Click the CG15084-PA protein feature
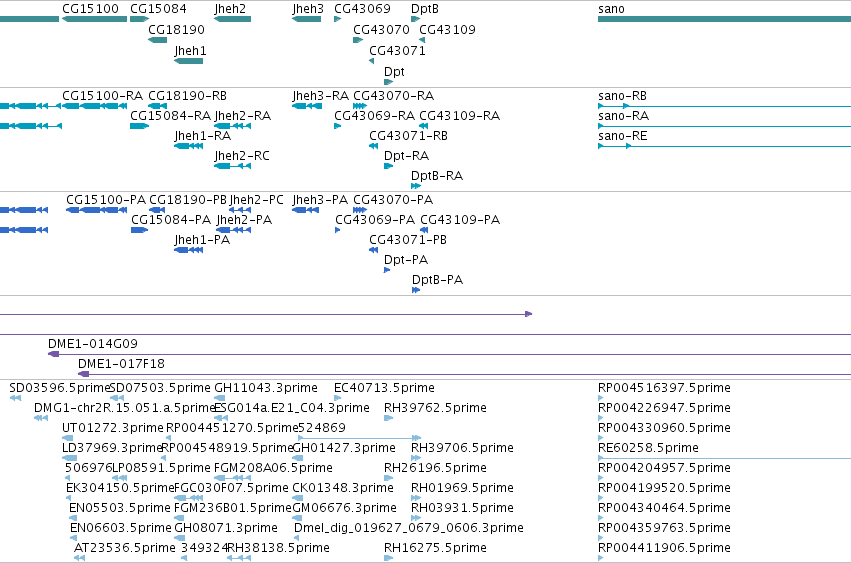Viewport: 851px width, 563px height. [139, 230]
